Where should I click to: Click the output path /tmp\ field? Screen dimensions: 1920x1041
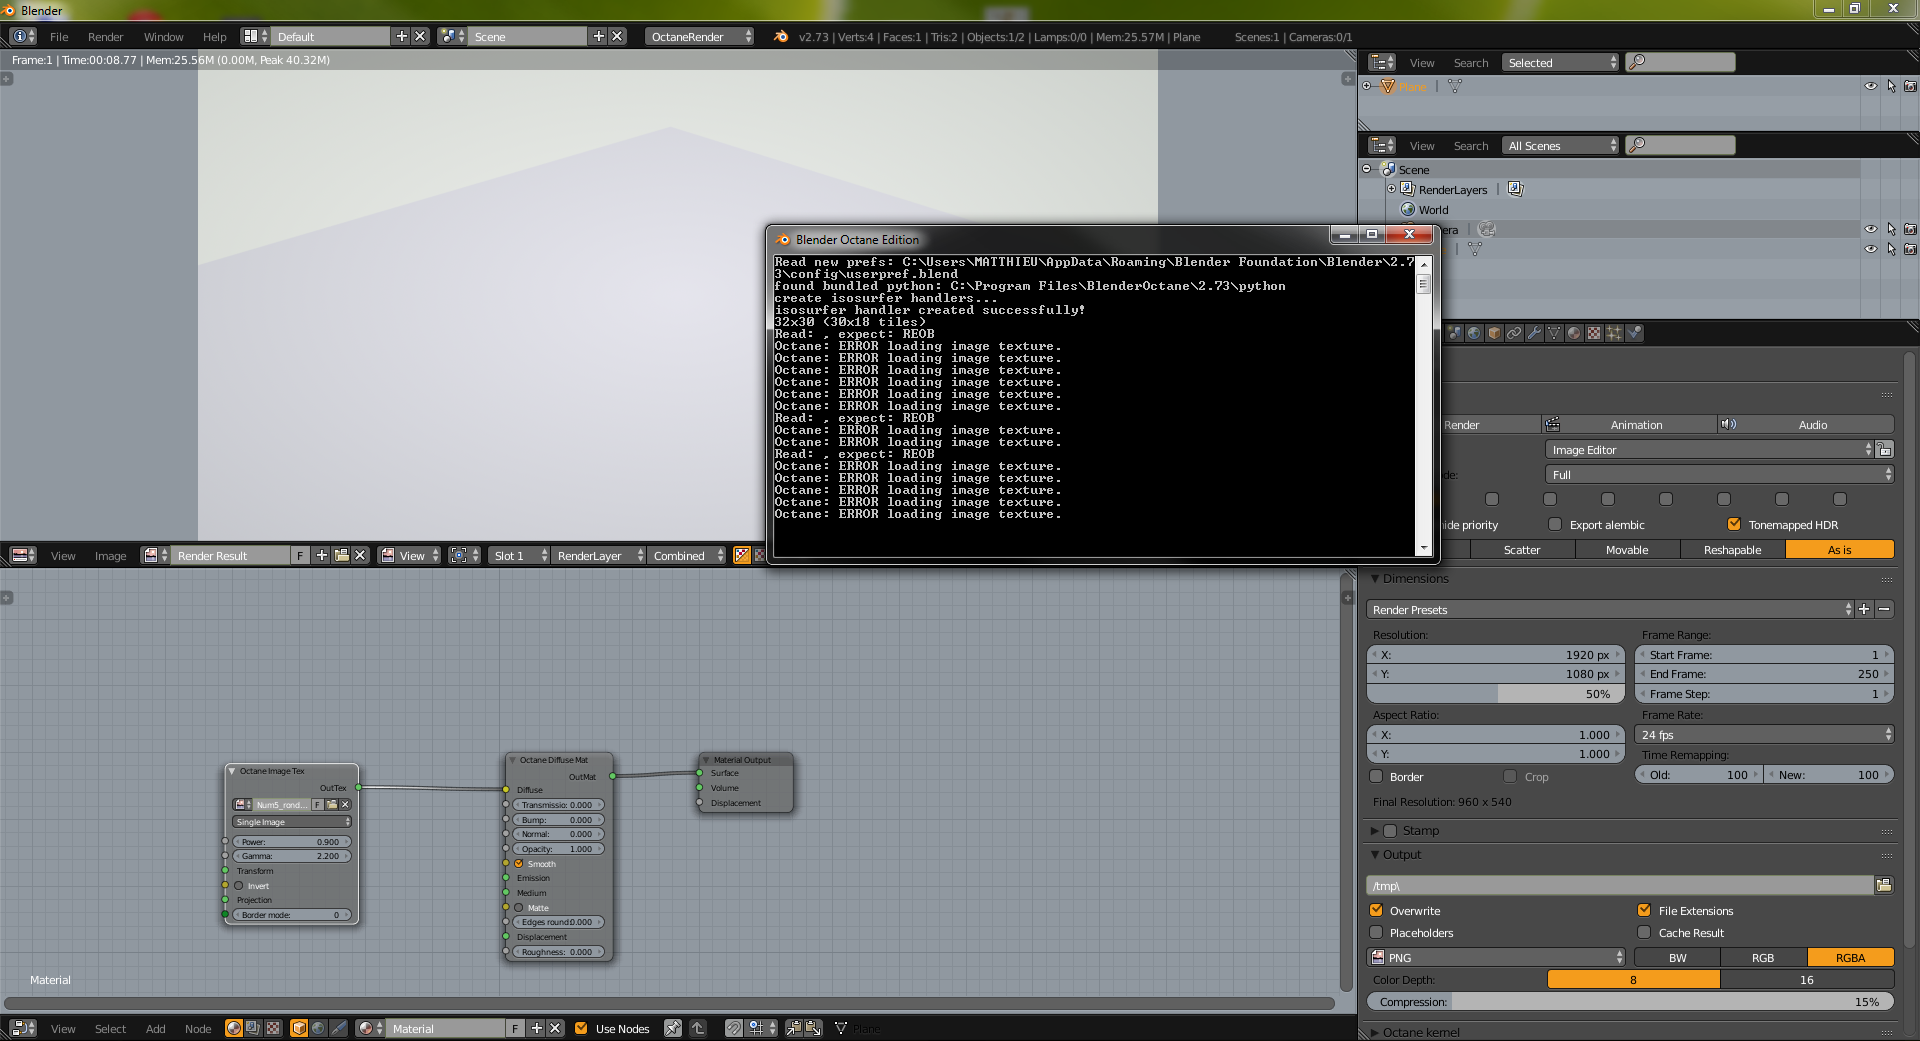coord(1620,885)
